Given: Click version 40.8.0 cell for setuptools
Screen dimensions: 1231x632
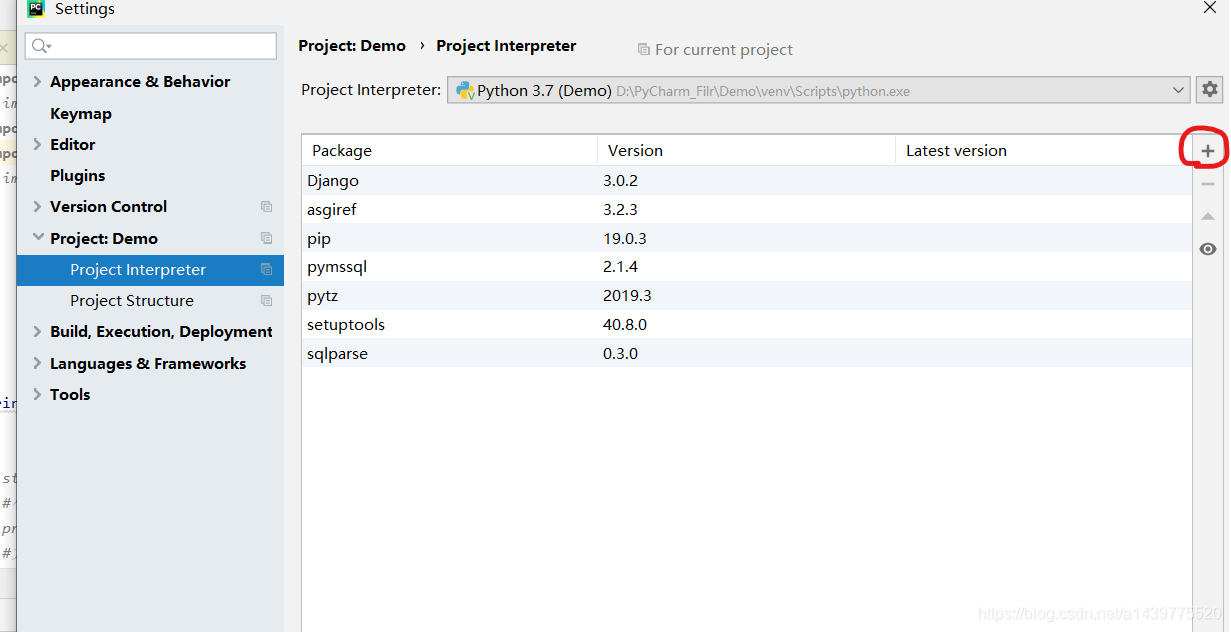Looking at the screenshot, I should pos(625,325).
